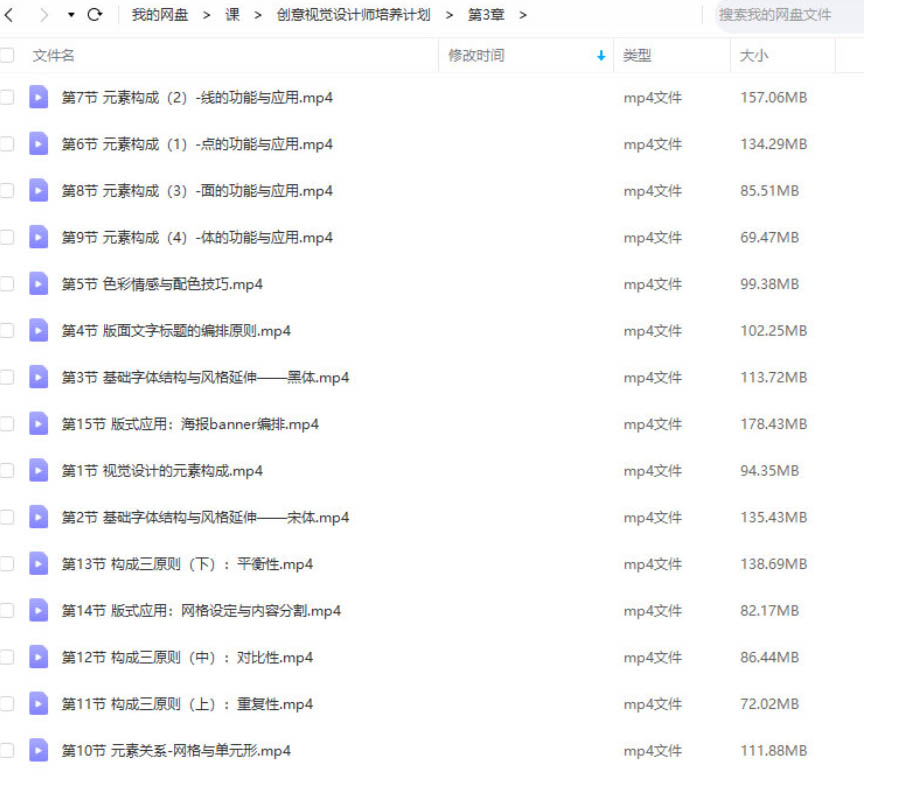Click video icon of 第14节 网格设定与内容分割

point(38,610)
